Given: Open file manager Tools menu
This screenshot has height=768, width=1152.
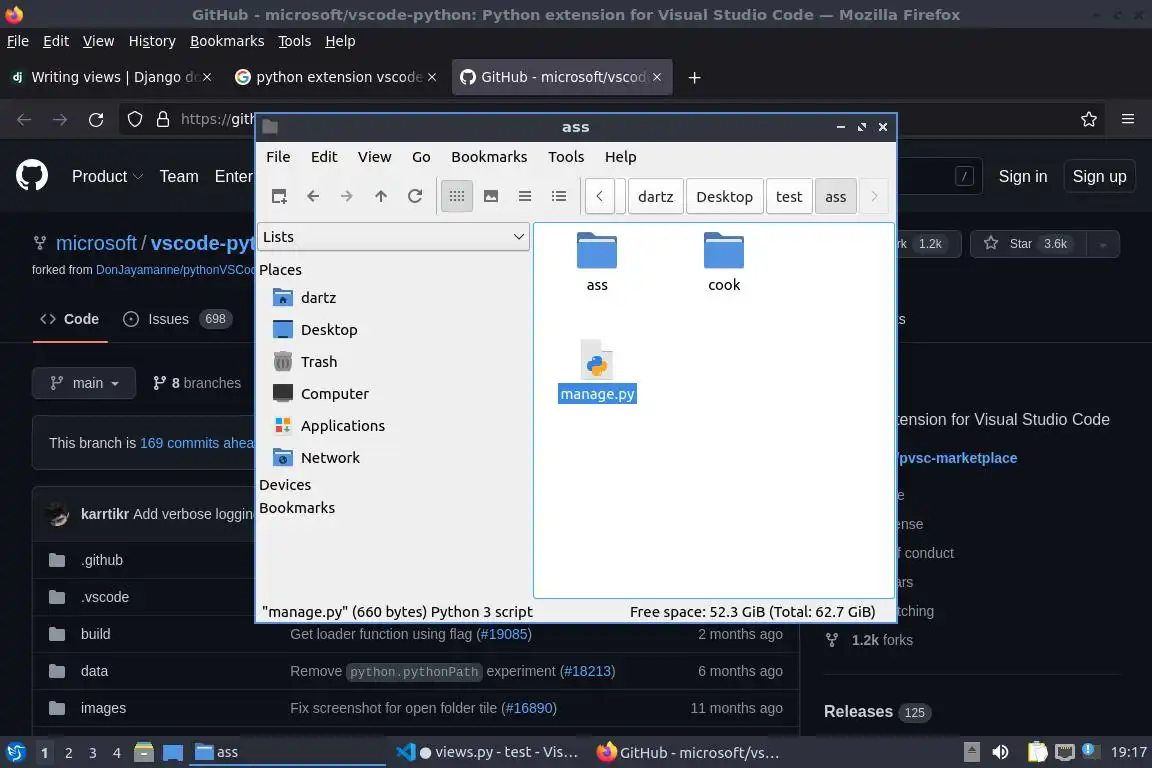Looking at the screenshot, I should coord(566,157).
